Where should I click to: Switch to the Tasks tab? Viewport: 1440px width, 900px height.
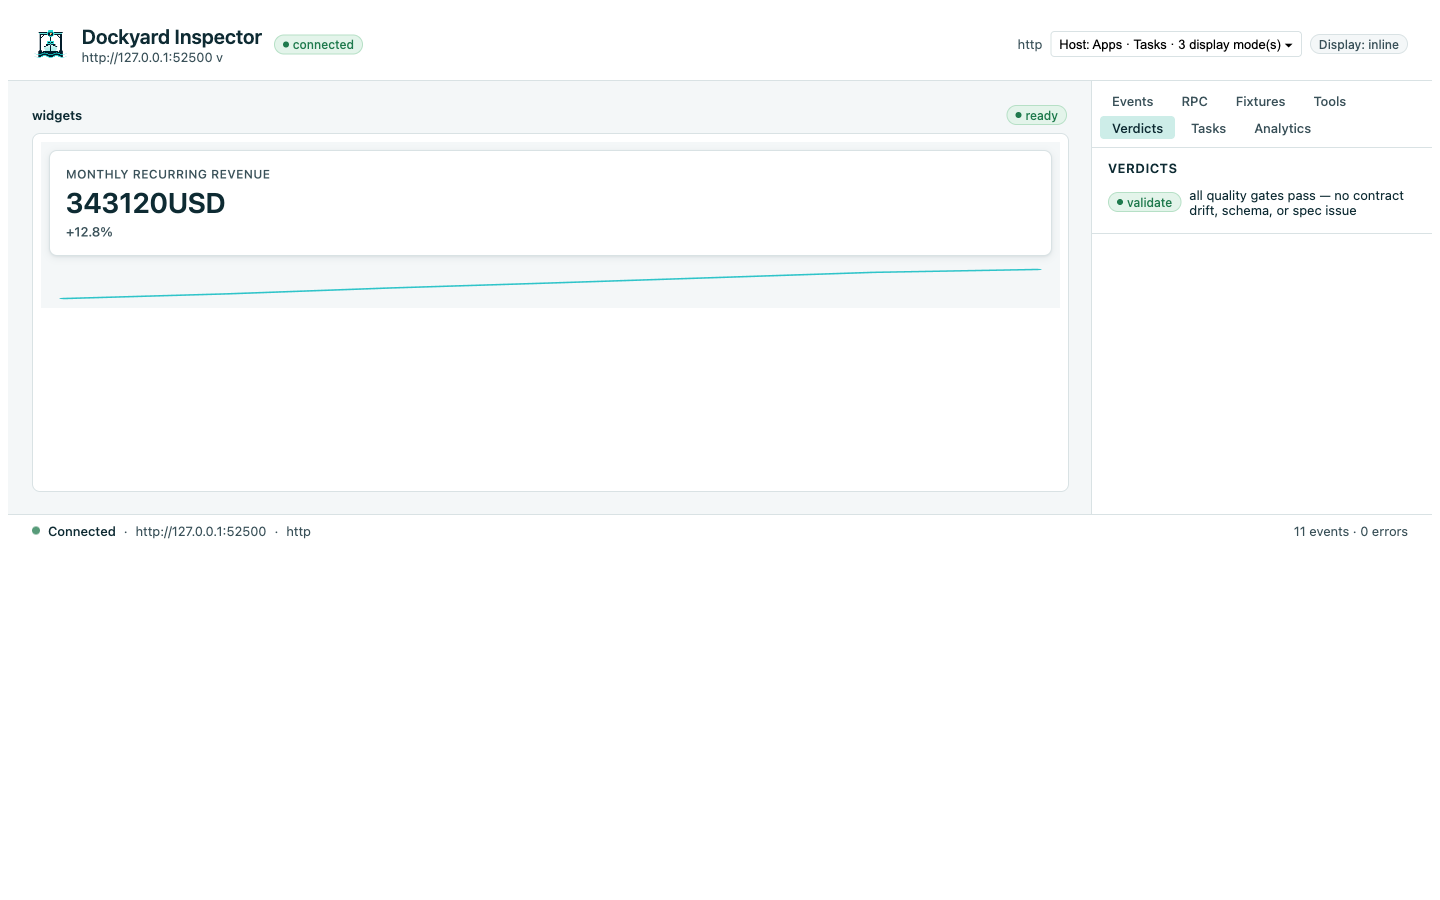point(1208,128)
